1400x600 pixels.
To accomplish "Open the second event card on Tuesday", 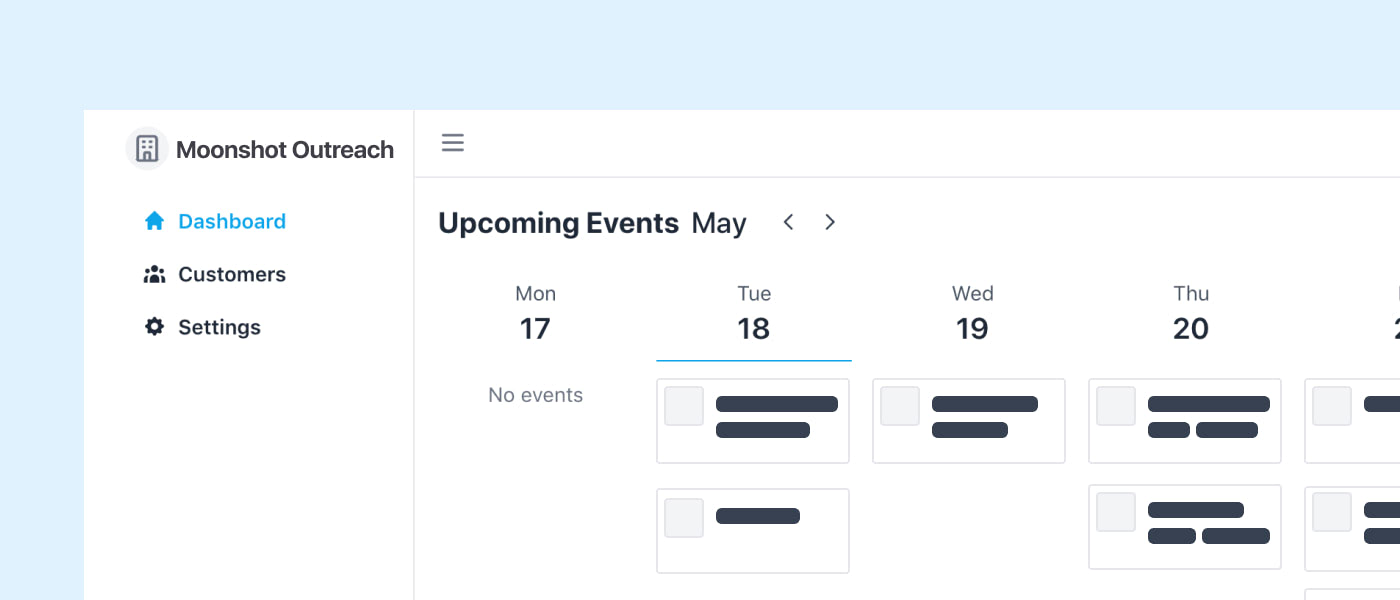I will click(x=753, y=531).
